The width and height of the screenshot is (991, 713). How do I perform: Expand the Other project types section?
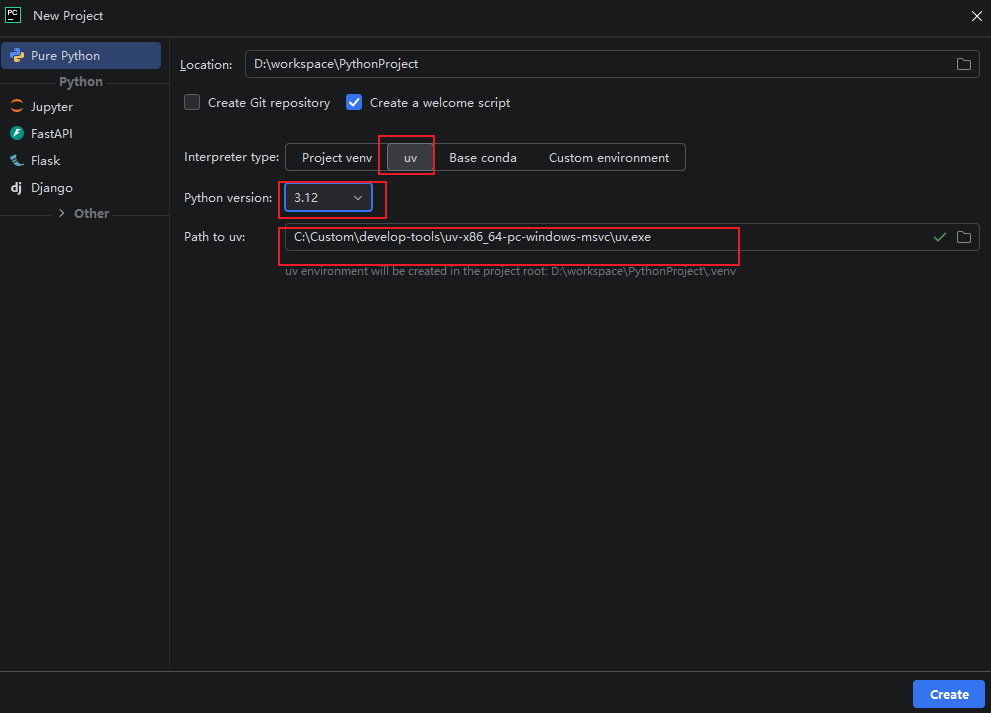coord(64,214)
